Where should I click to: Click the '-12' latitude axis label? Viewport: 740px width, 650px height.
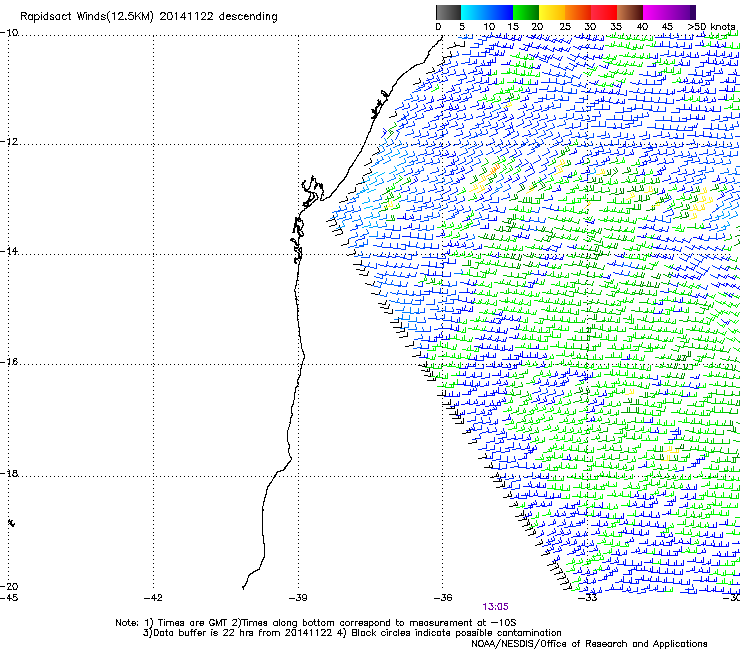(9, 142)
